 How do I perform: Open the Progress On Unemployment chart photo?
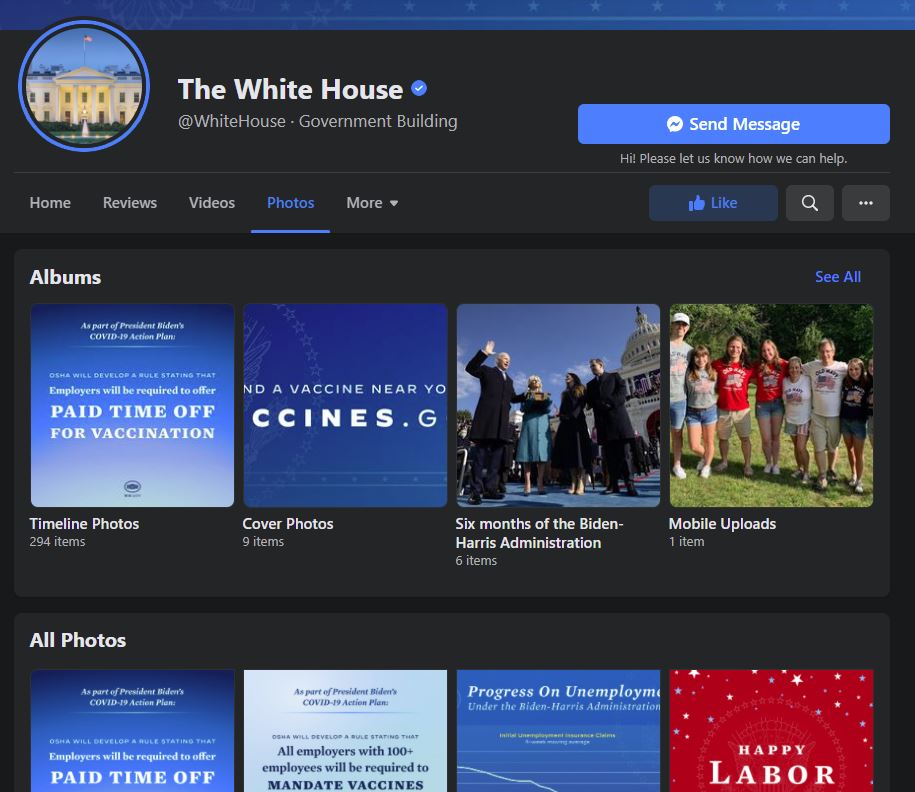point(558,730)
